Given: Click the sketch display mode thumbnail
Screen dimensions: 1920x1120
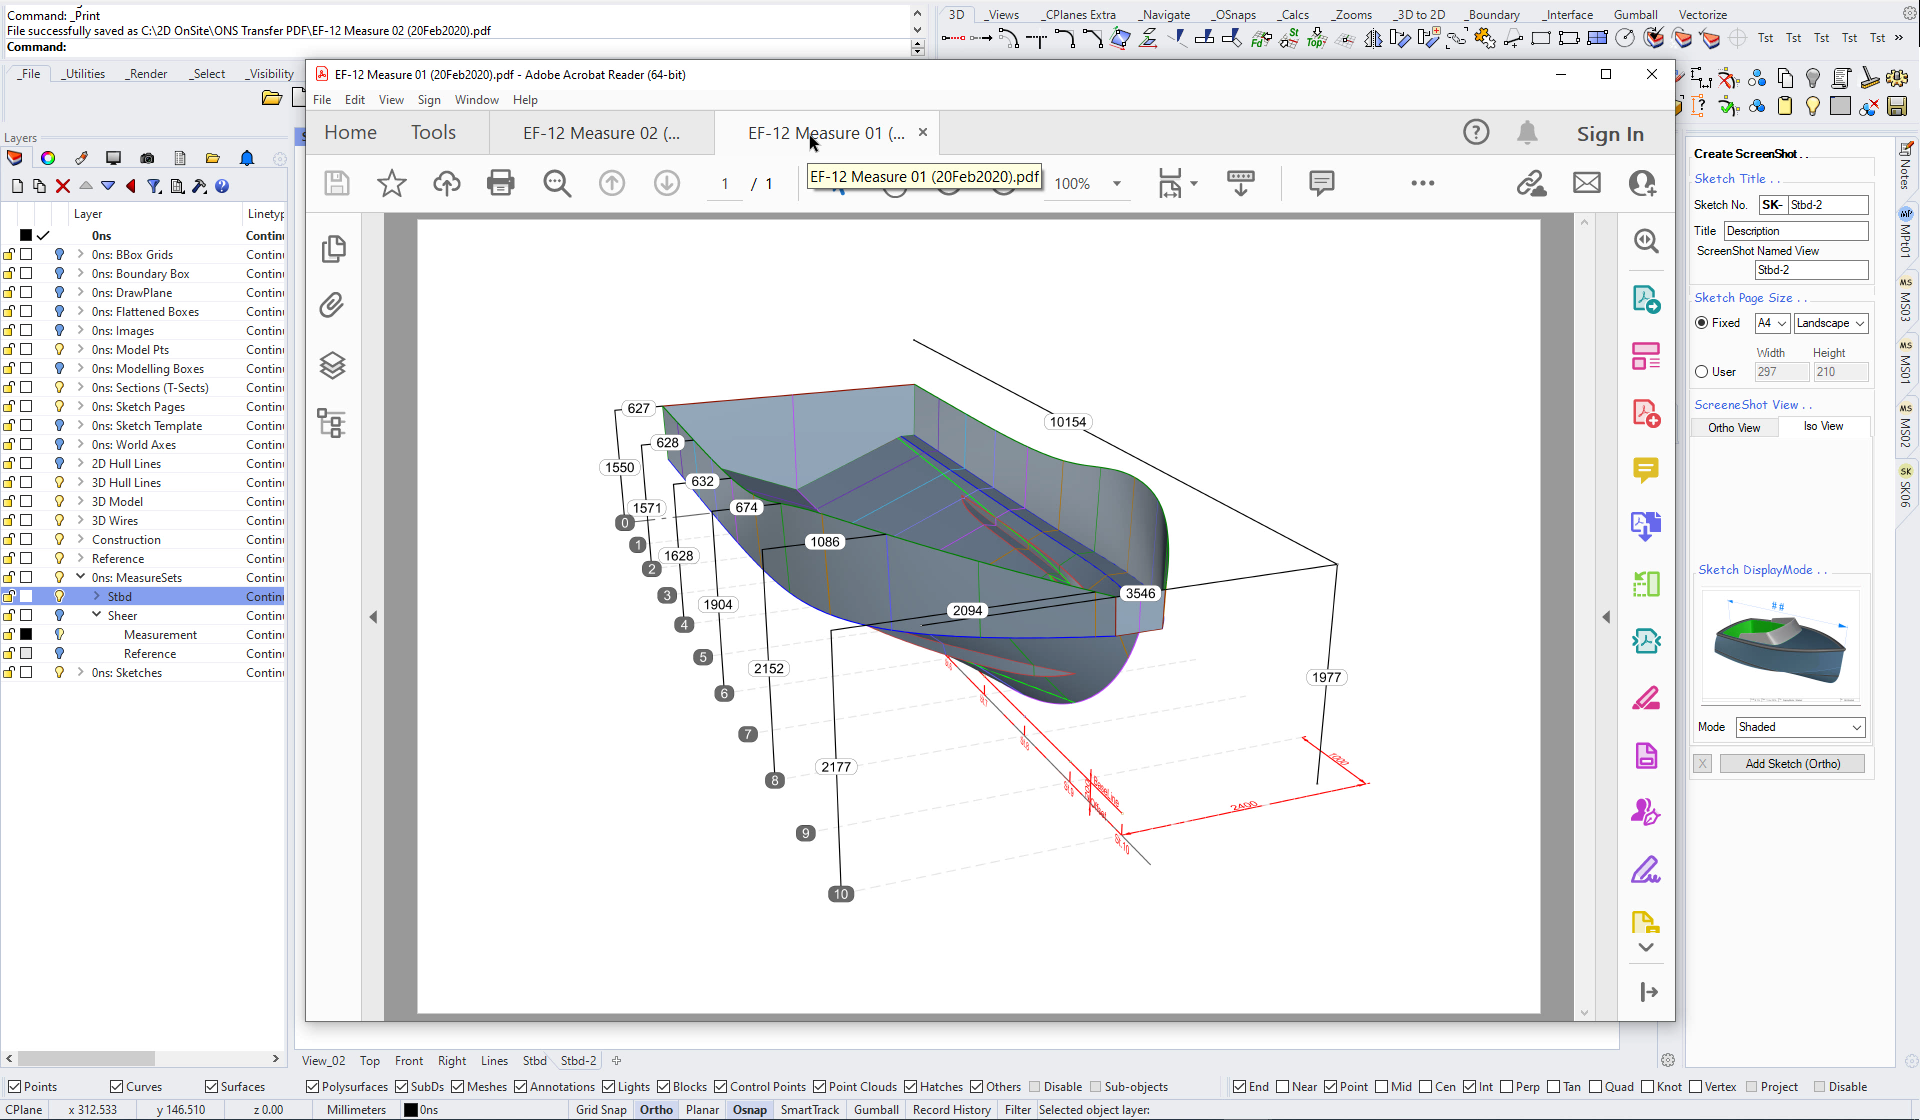Looking at the screenshot, I should click(x=1780, y=649).
